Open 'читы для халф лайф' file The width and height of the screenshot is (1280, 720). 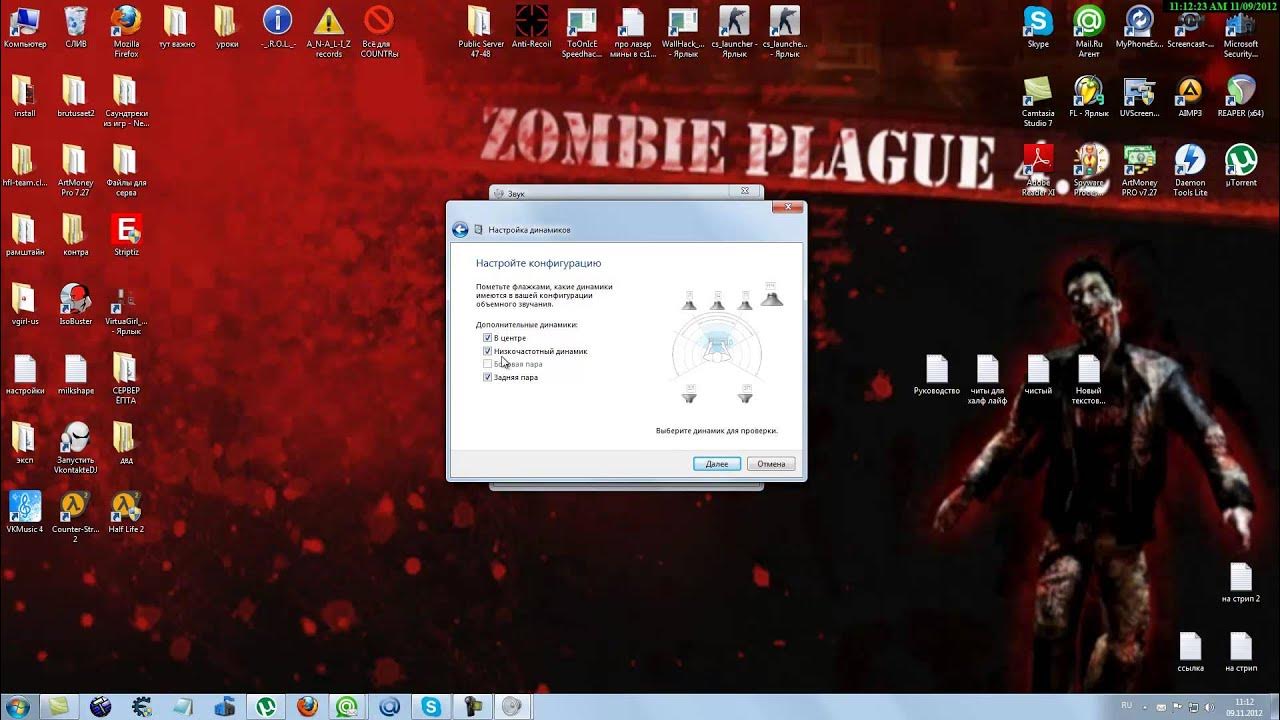click(987, 378)
